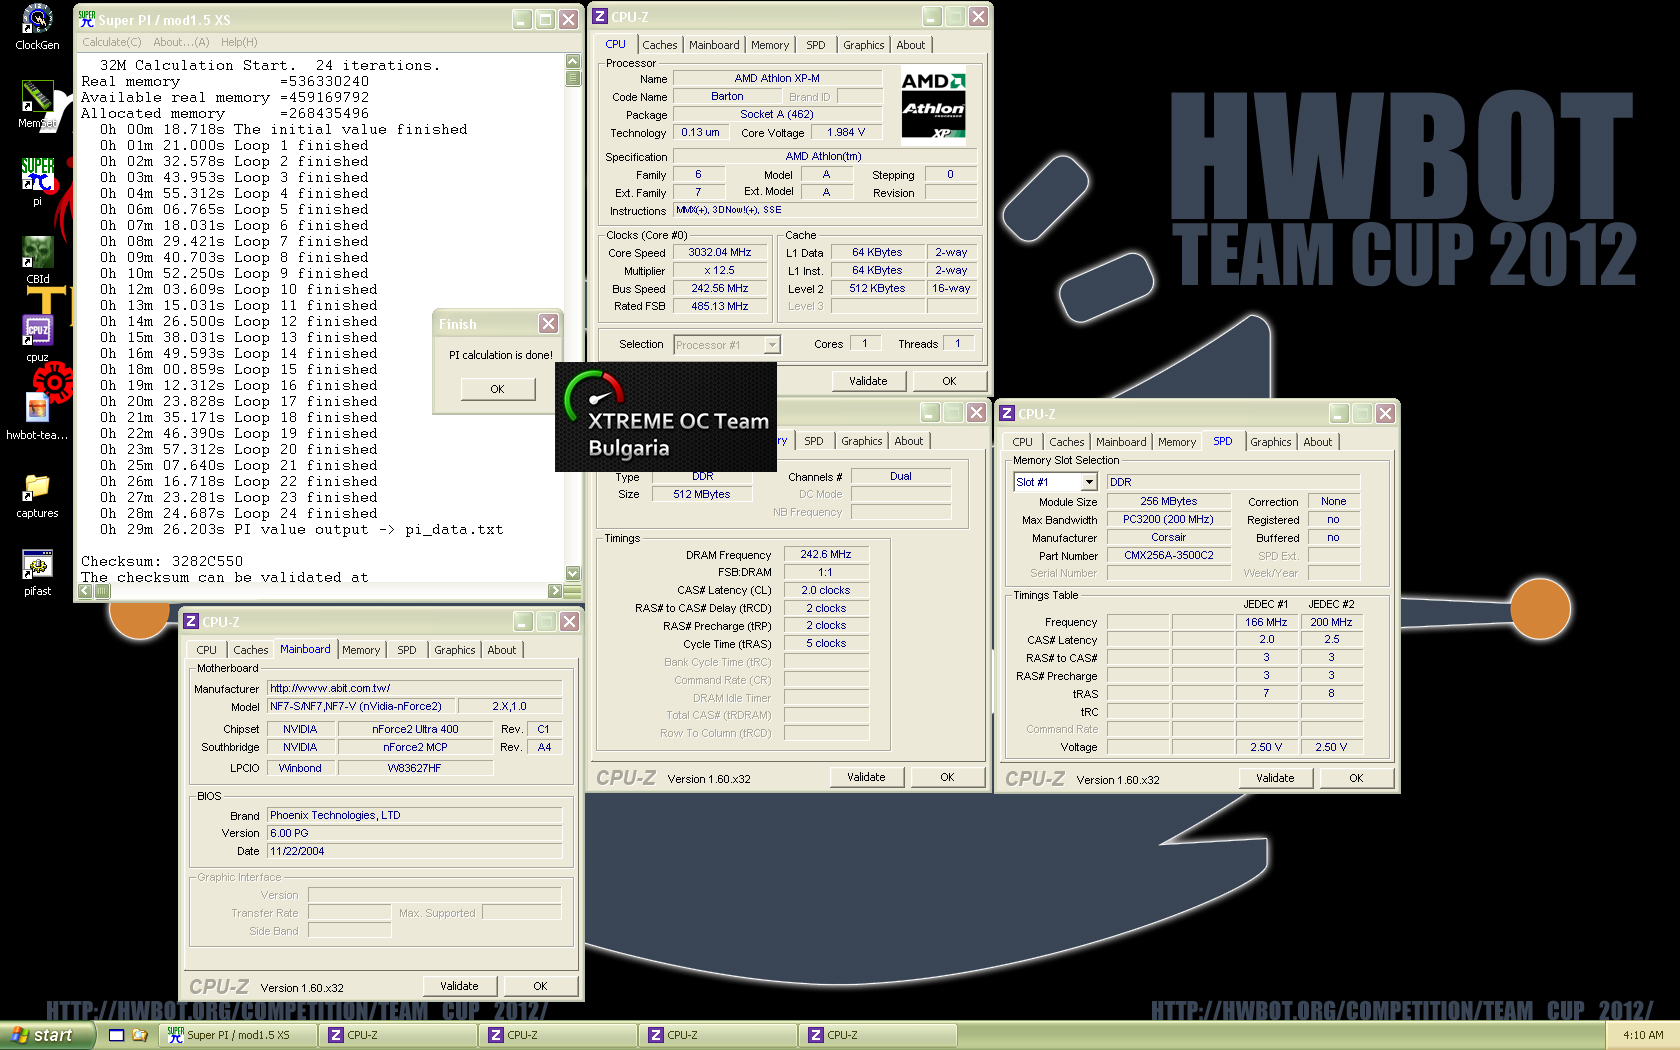Expand the Processor #1 selection dropdown
The image size is (1680, 1050).
(x=772, y=345)
